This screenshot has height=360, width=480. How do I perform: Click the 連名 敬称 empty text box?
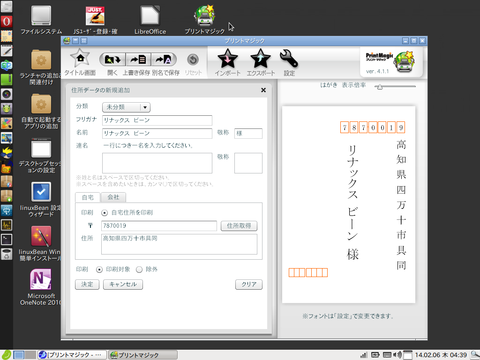click(x=248, y=163)
